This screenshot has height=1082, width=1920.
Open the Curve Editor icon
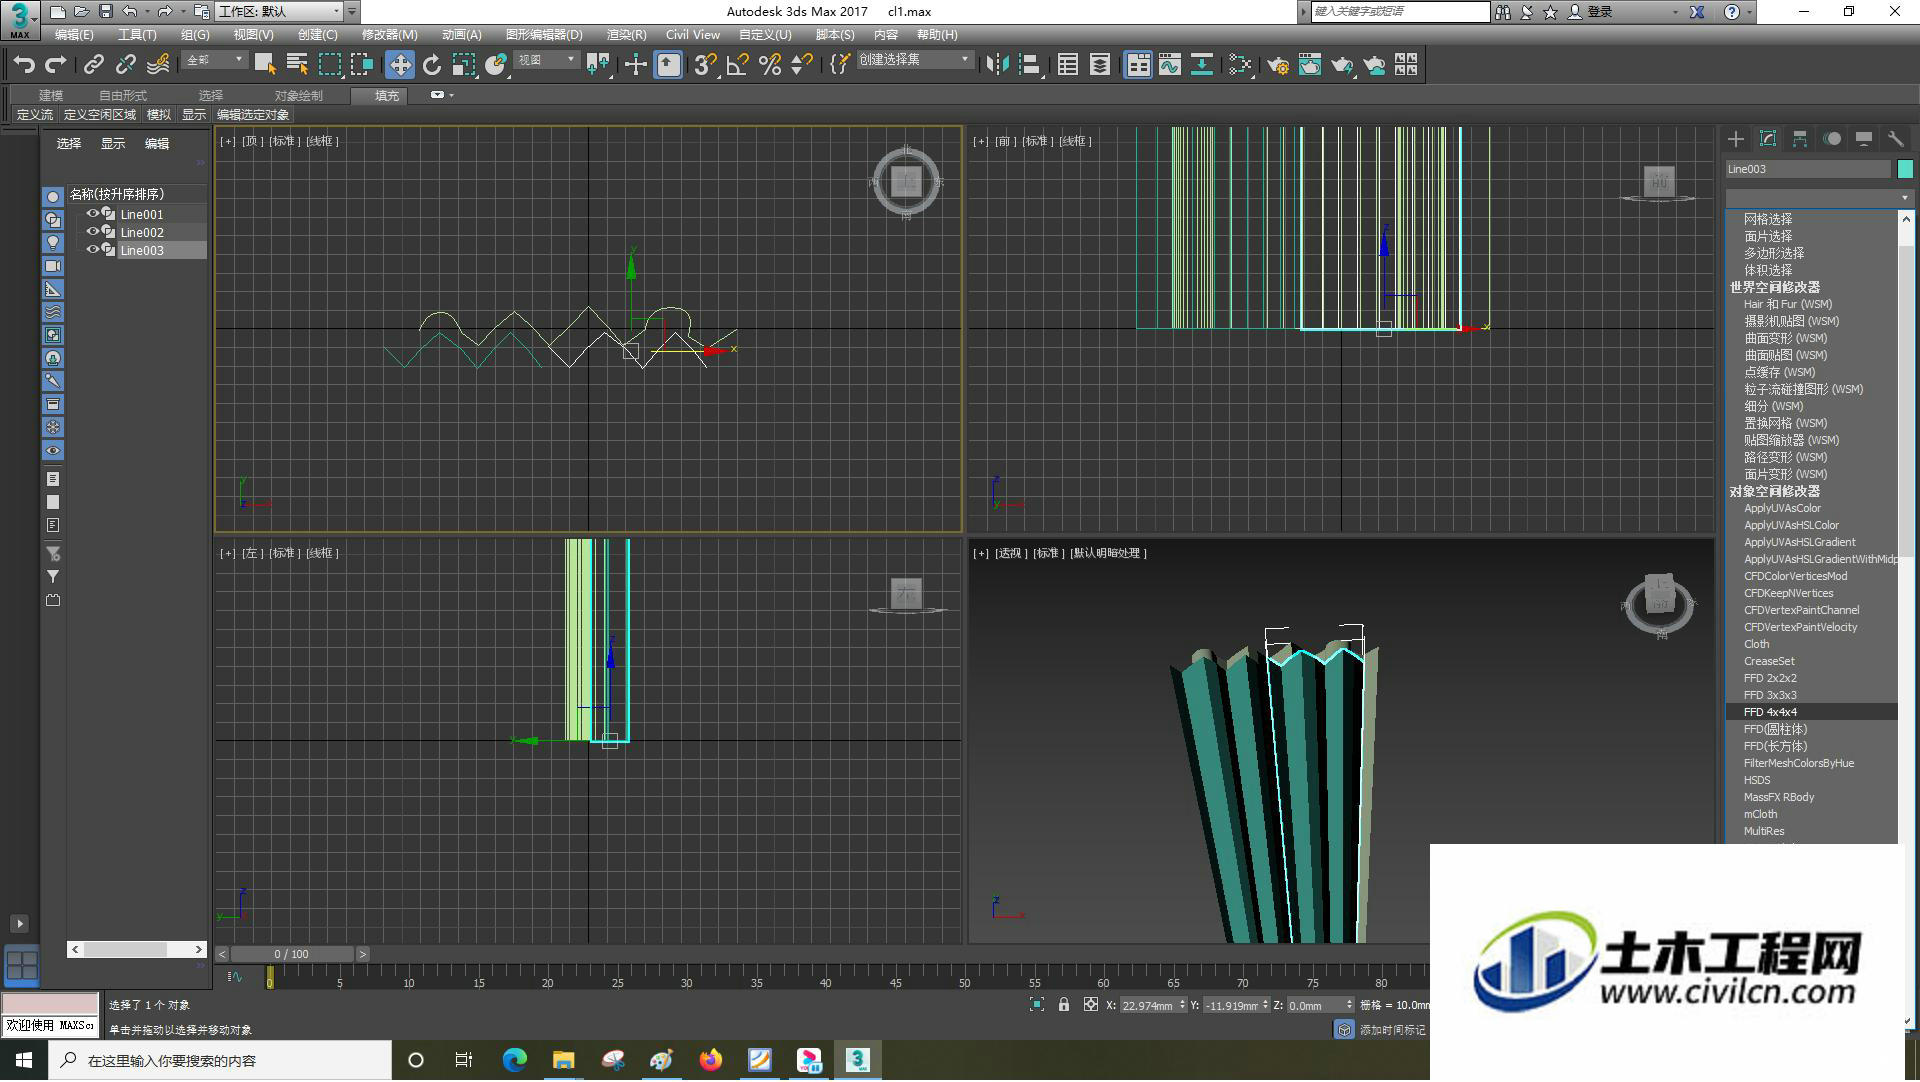1170,65
